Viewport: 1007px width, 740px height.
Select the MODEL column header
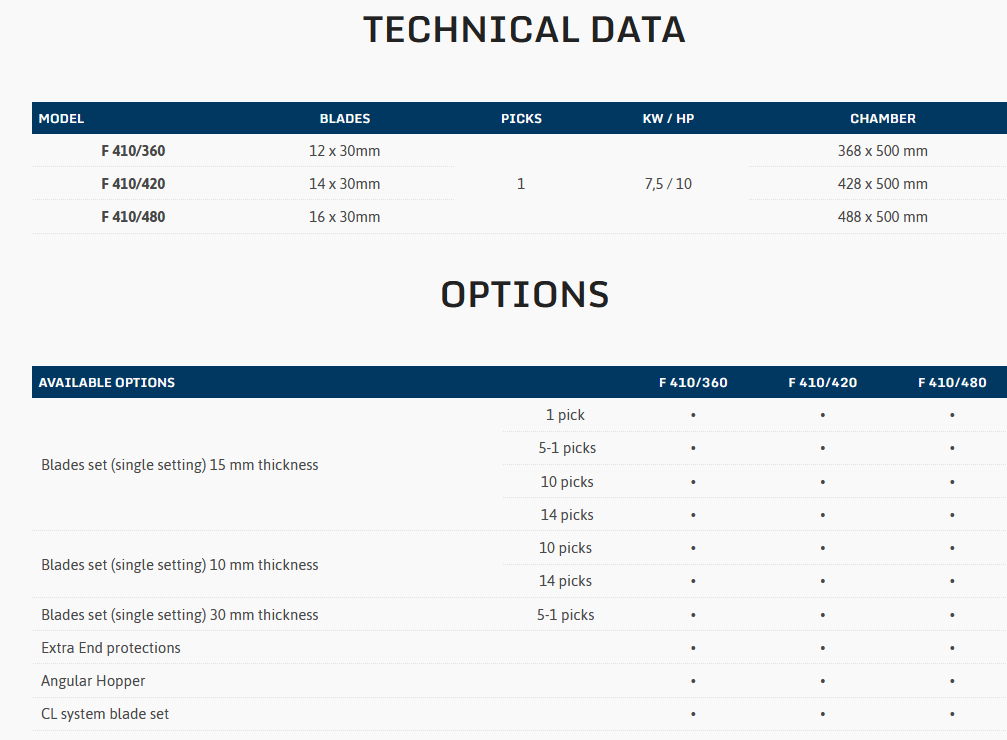(61, 118)
